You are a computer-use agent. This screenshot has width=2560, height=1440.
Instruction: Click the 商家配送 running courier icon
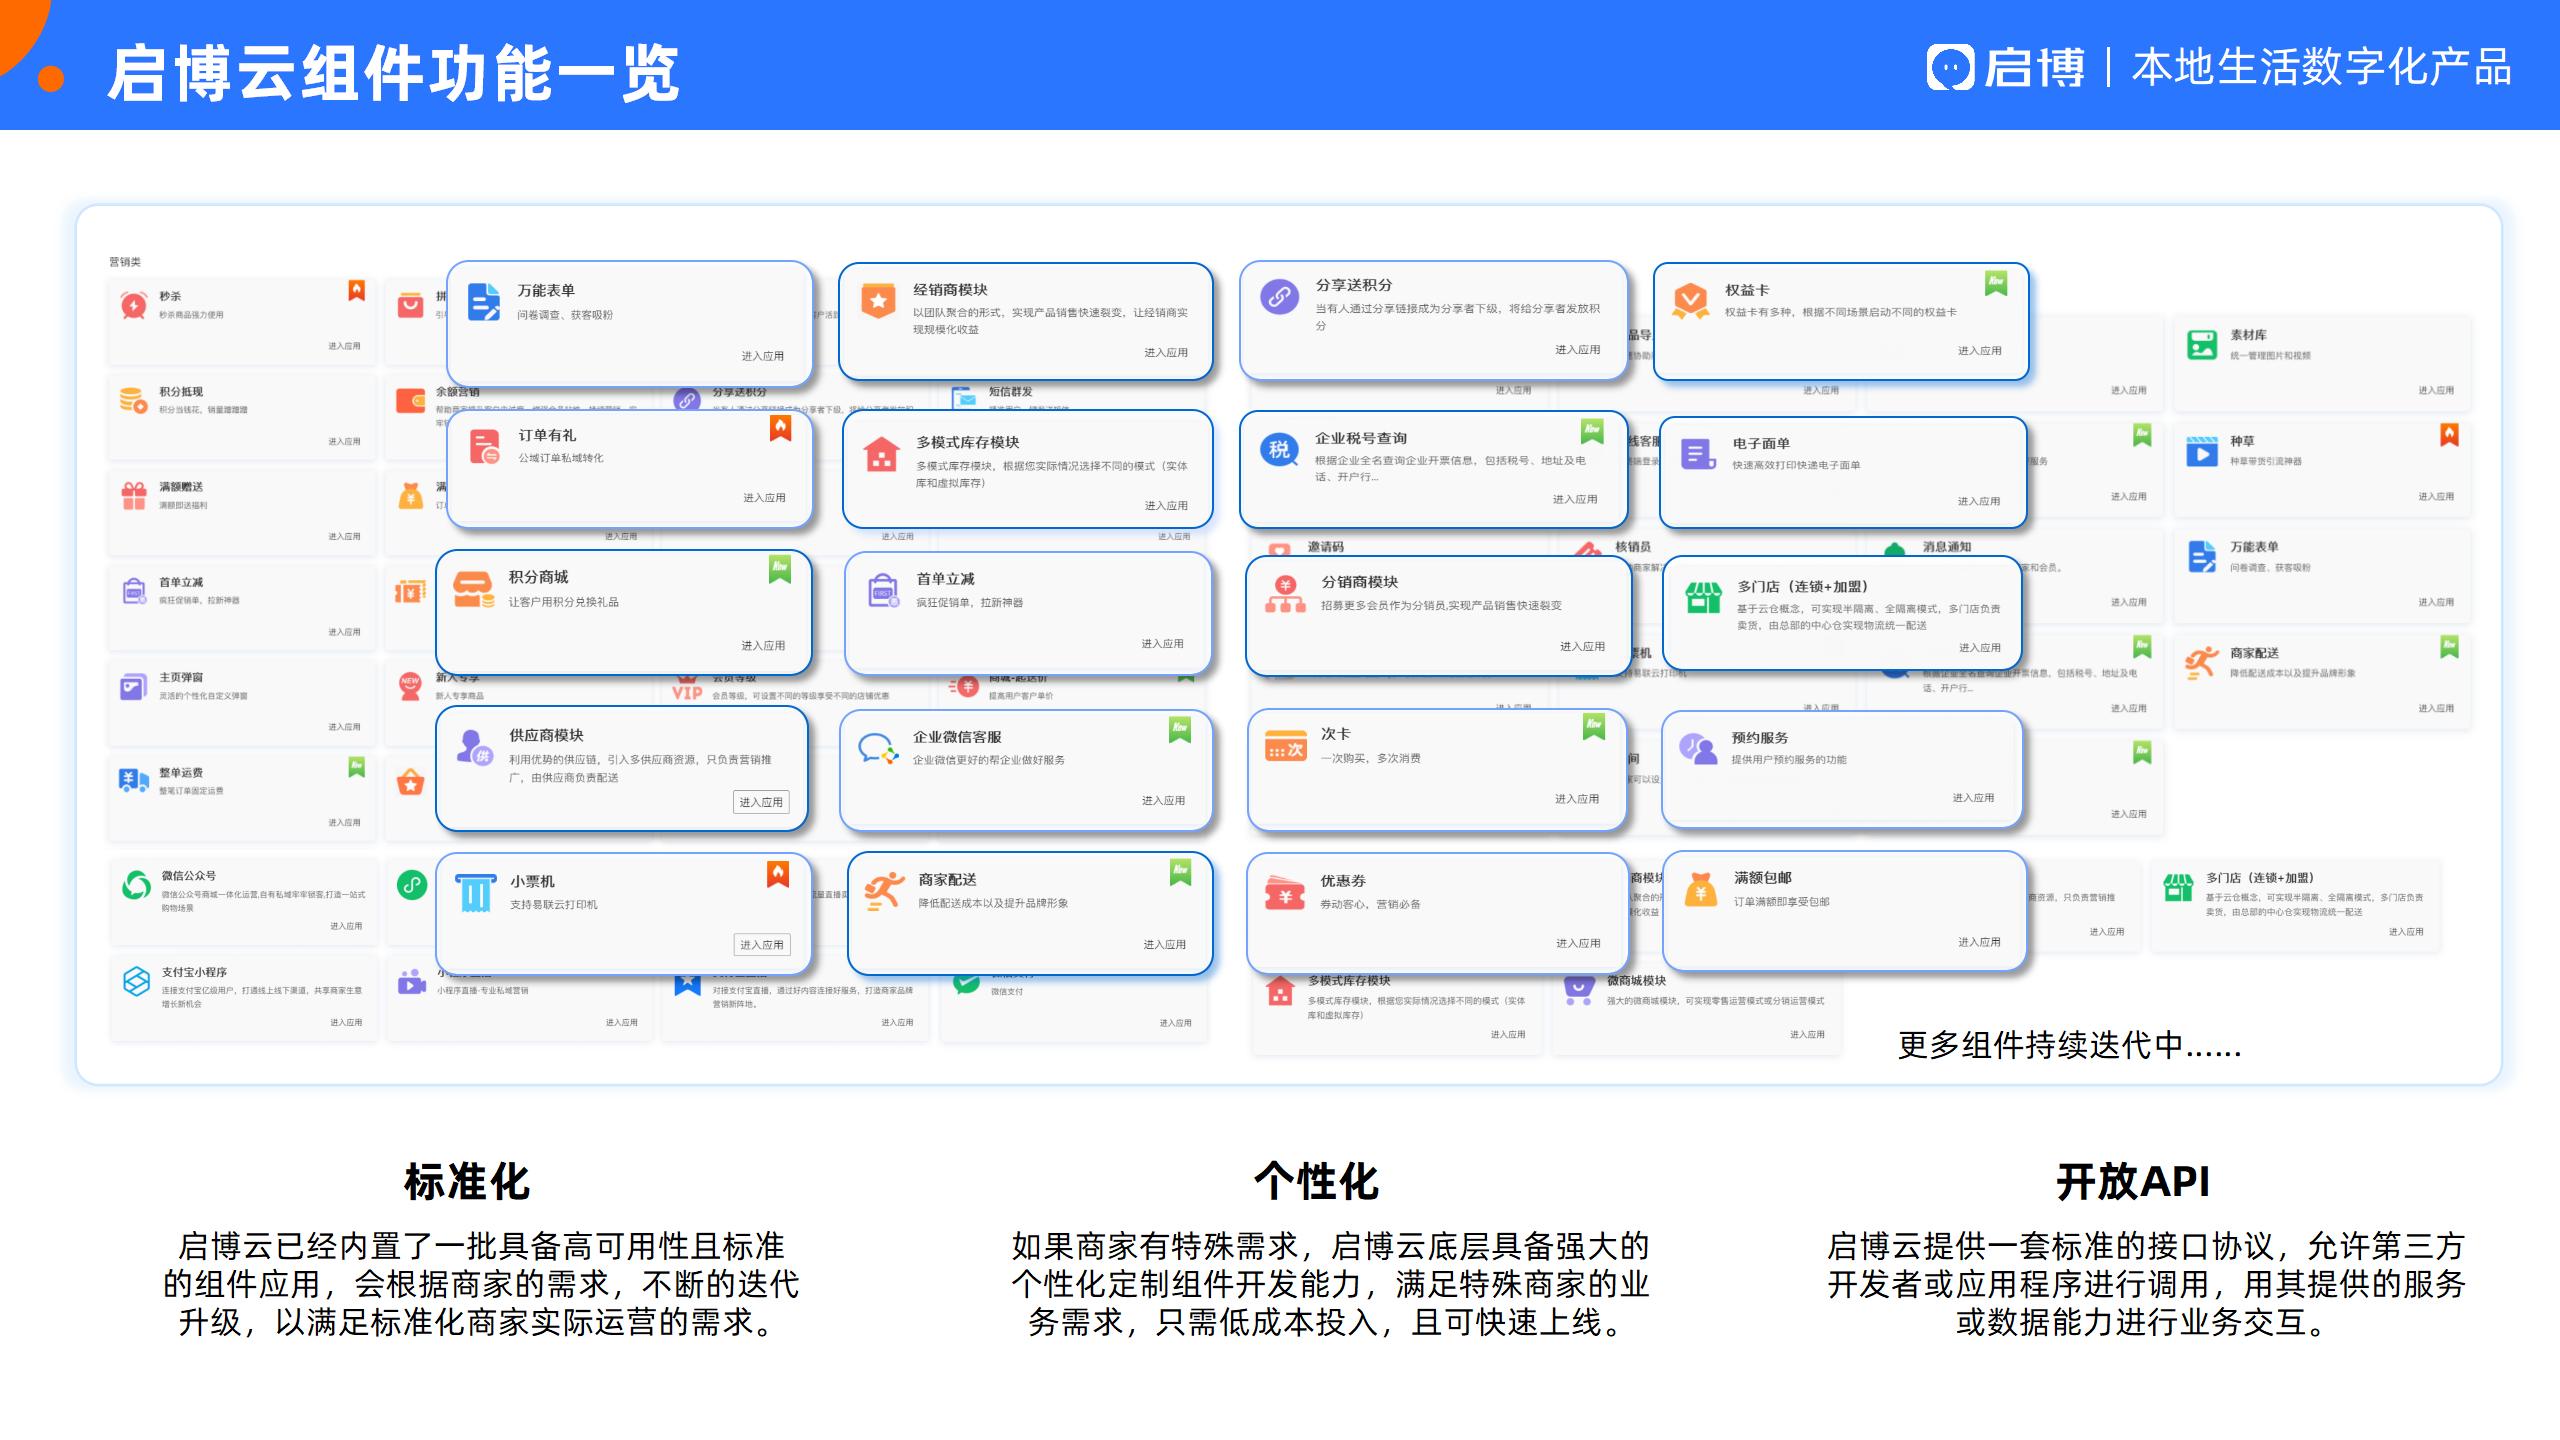(x=884, y=891)
